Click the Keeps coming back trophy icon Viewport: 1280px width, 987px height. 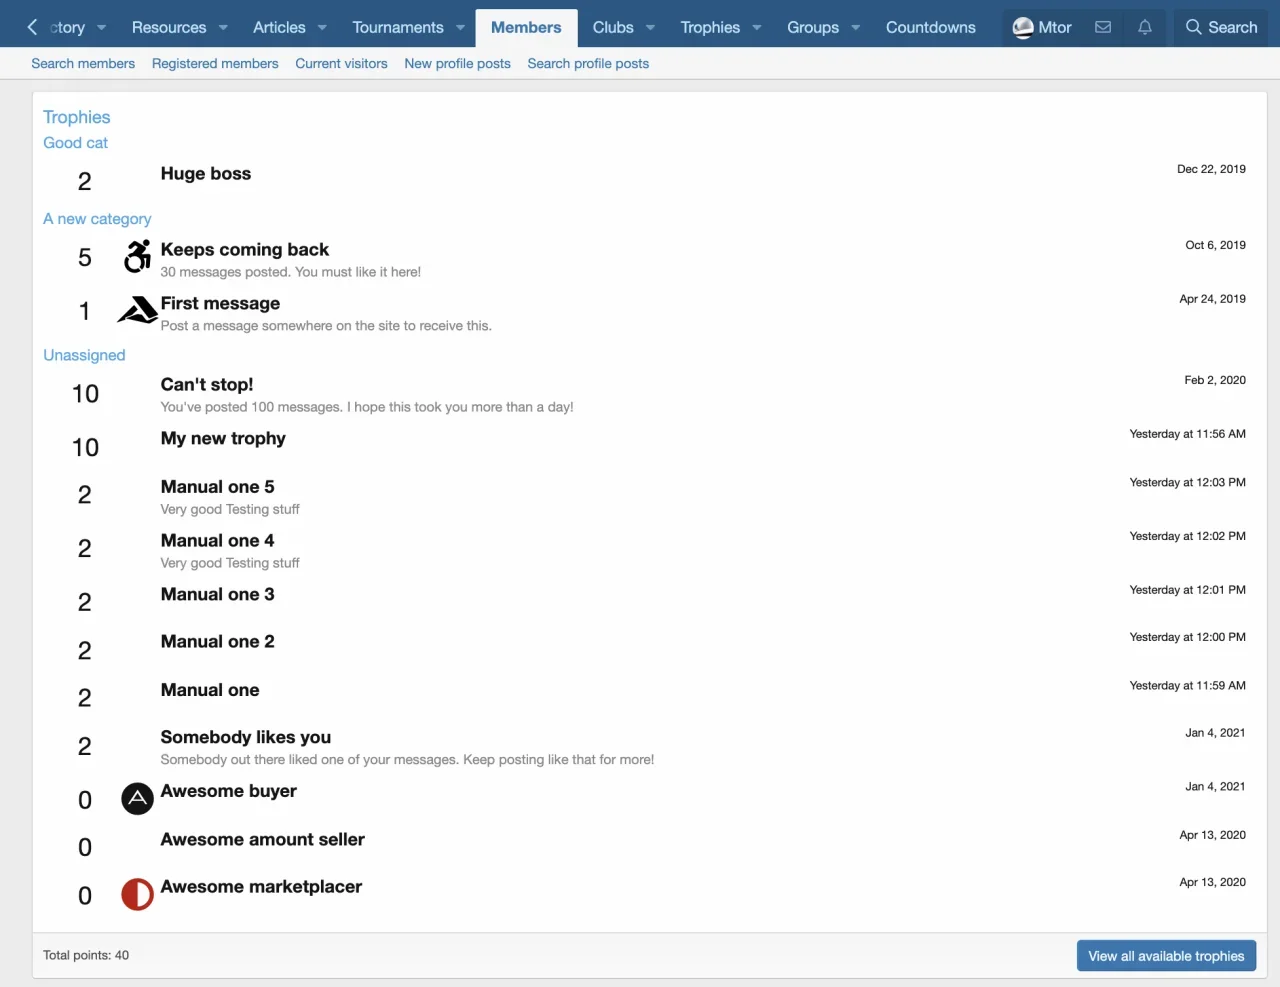point(137,257)
